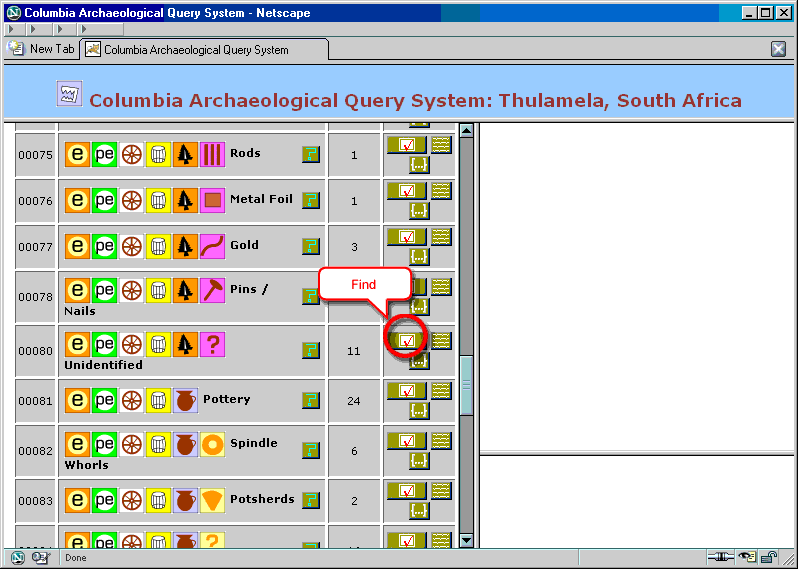The height and width of the screenshot is (569, 798).
Task: Click the Netscape Navigator status bar icon
Action: (x=18, y=558)
